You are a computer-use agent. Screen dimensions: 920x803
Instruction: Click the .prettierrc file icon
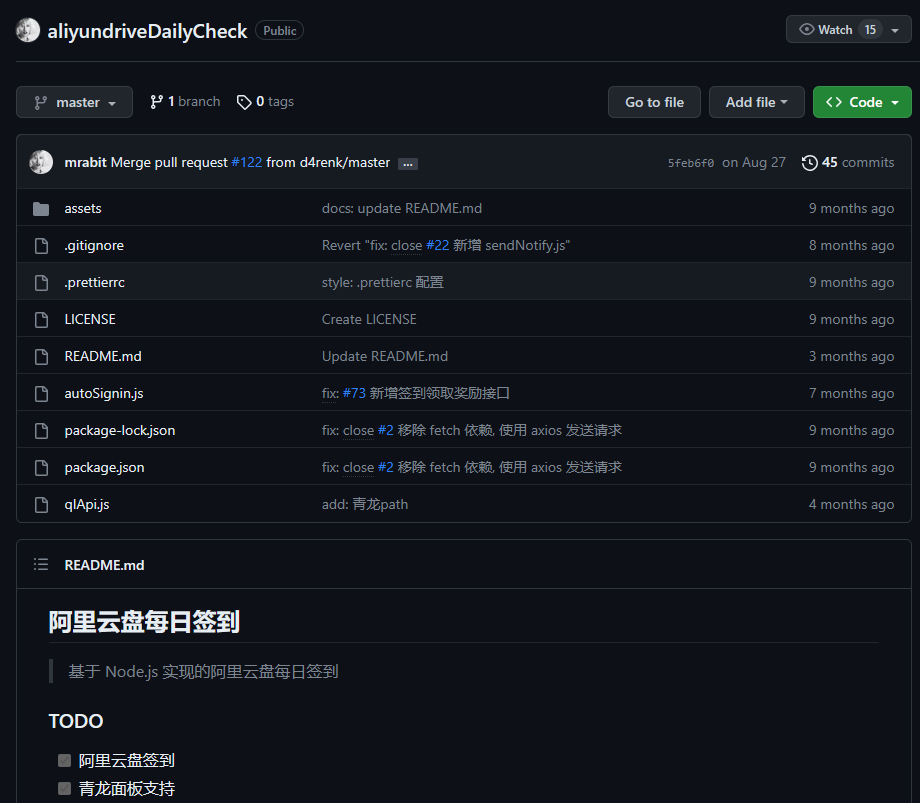click(41, 283)
